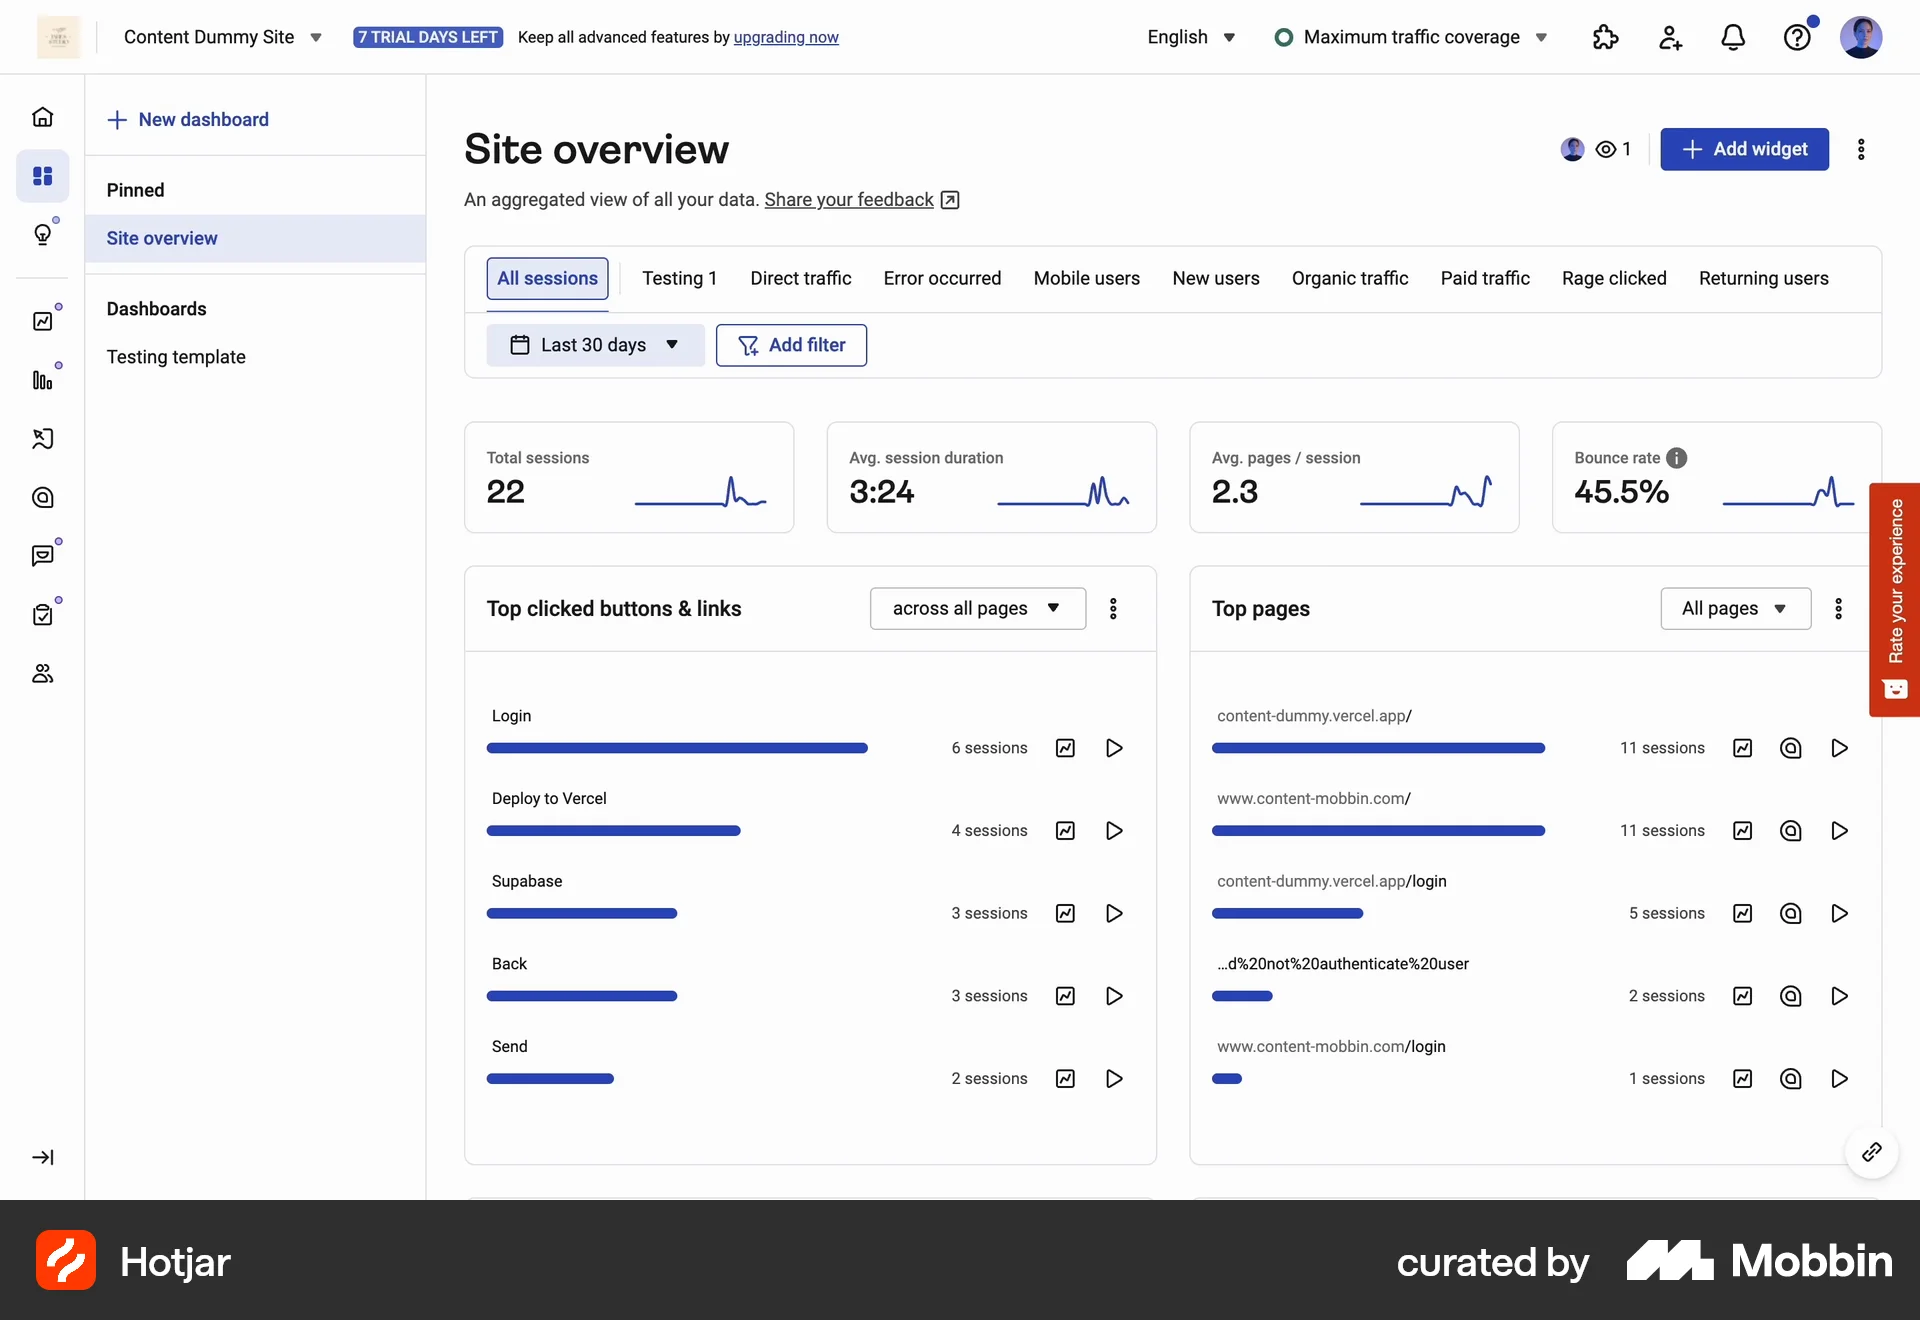This screenshot has height=1320, width=1920.
Task: Switch to the Direct traffic tab
Action: click(x=800, y=278)
